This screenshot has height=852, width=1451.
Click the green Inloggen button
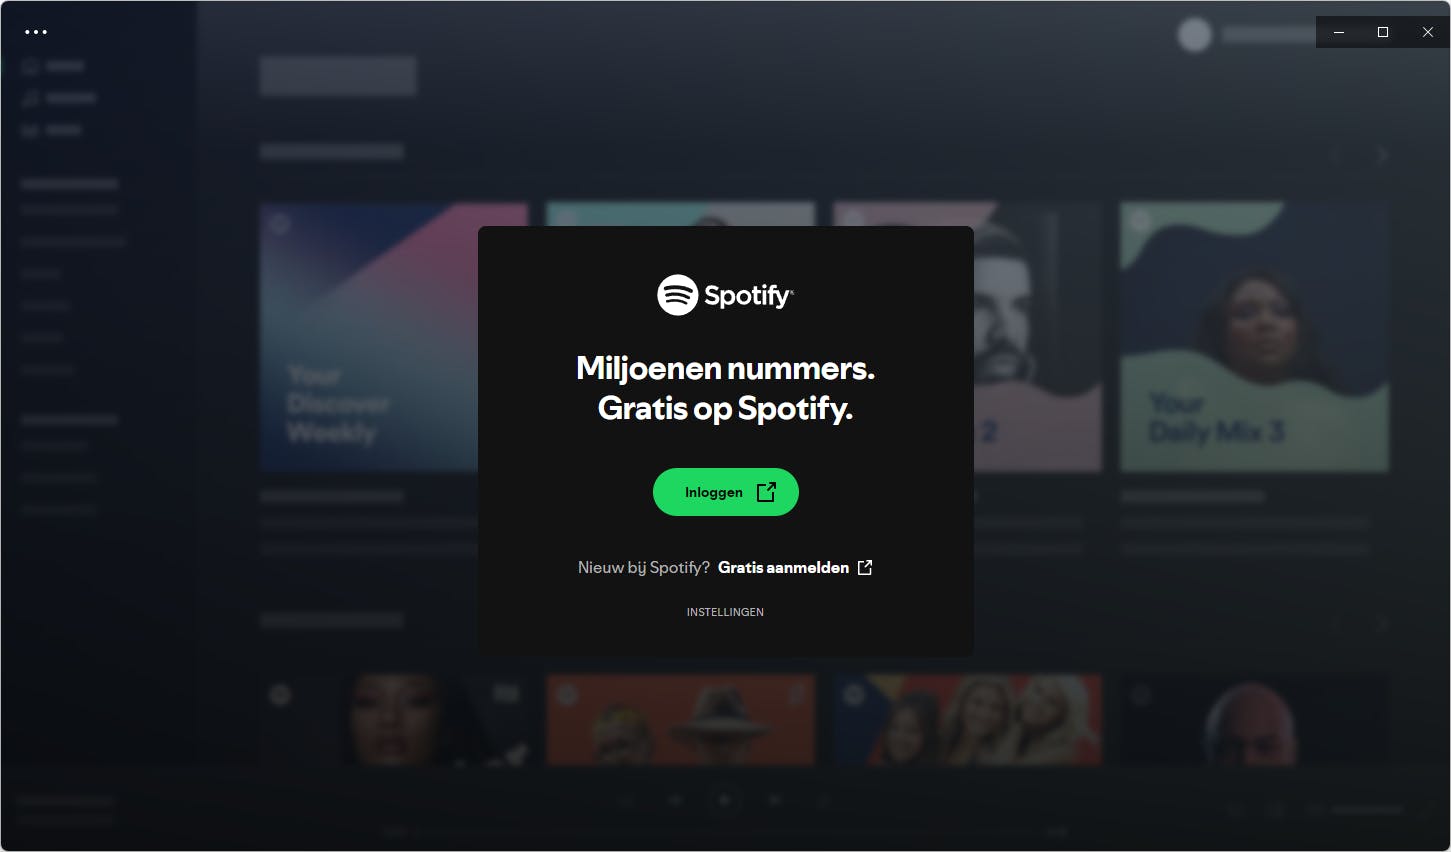pos(726,492)
